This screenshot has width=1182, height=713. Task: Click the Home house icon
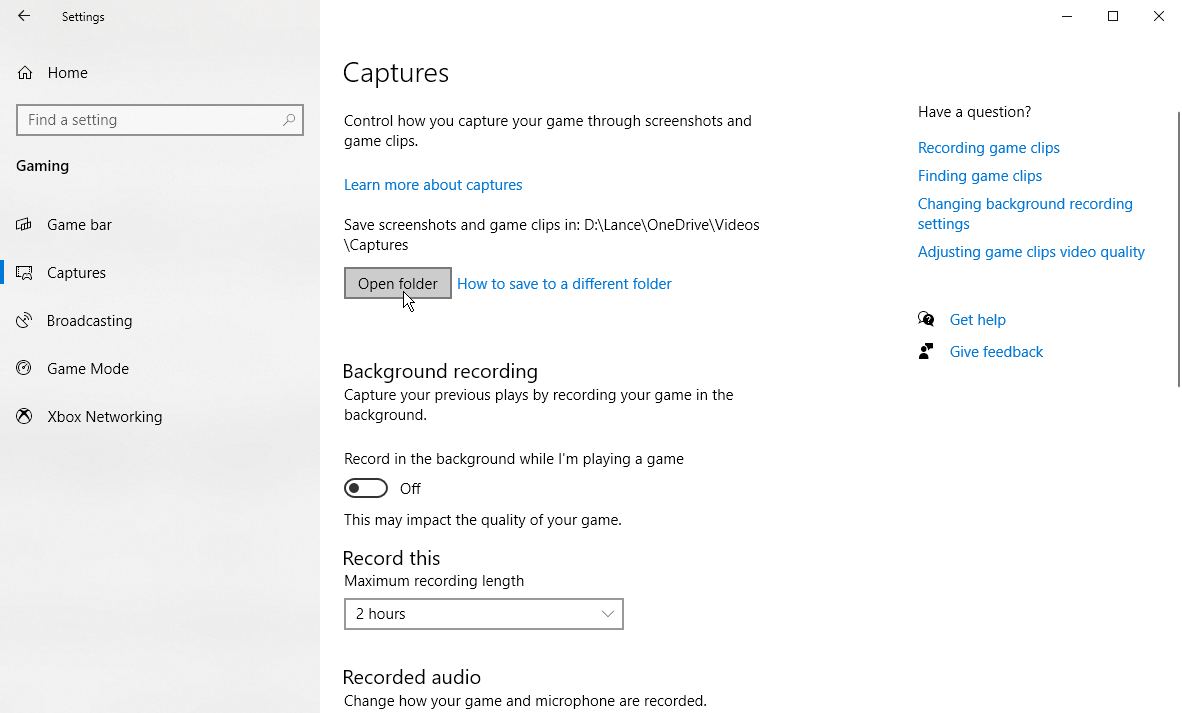click(23, 72)
